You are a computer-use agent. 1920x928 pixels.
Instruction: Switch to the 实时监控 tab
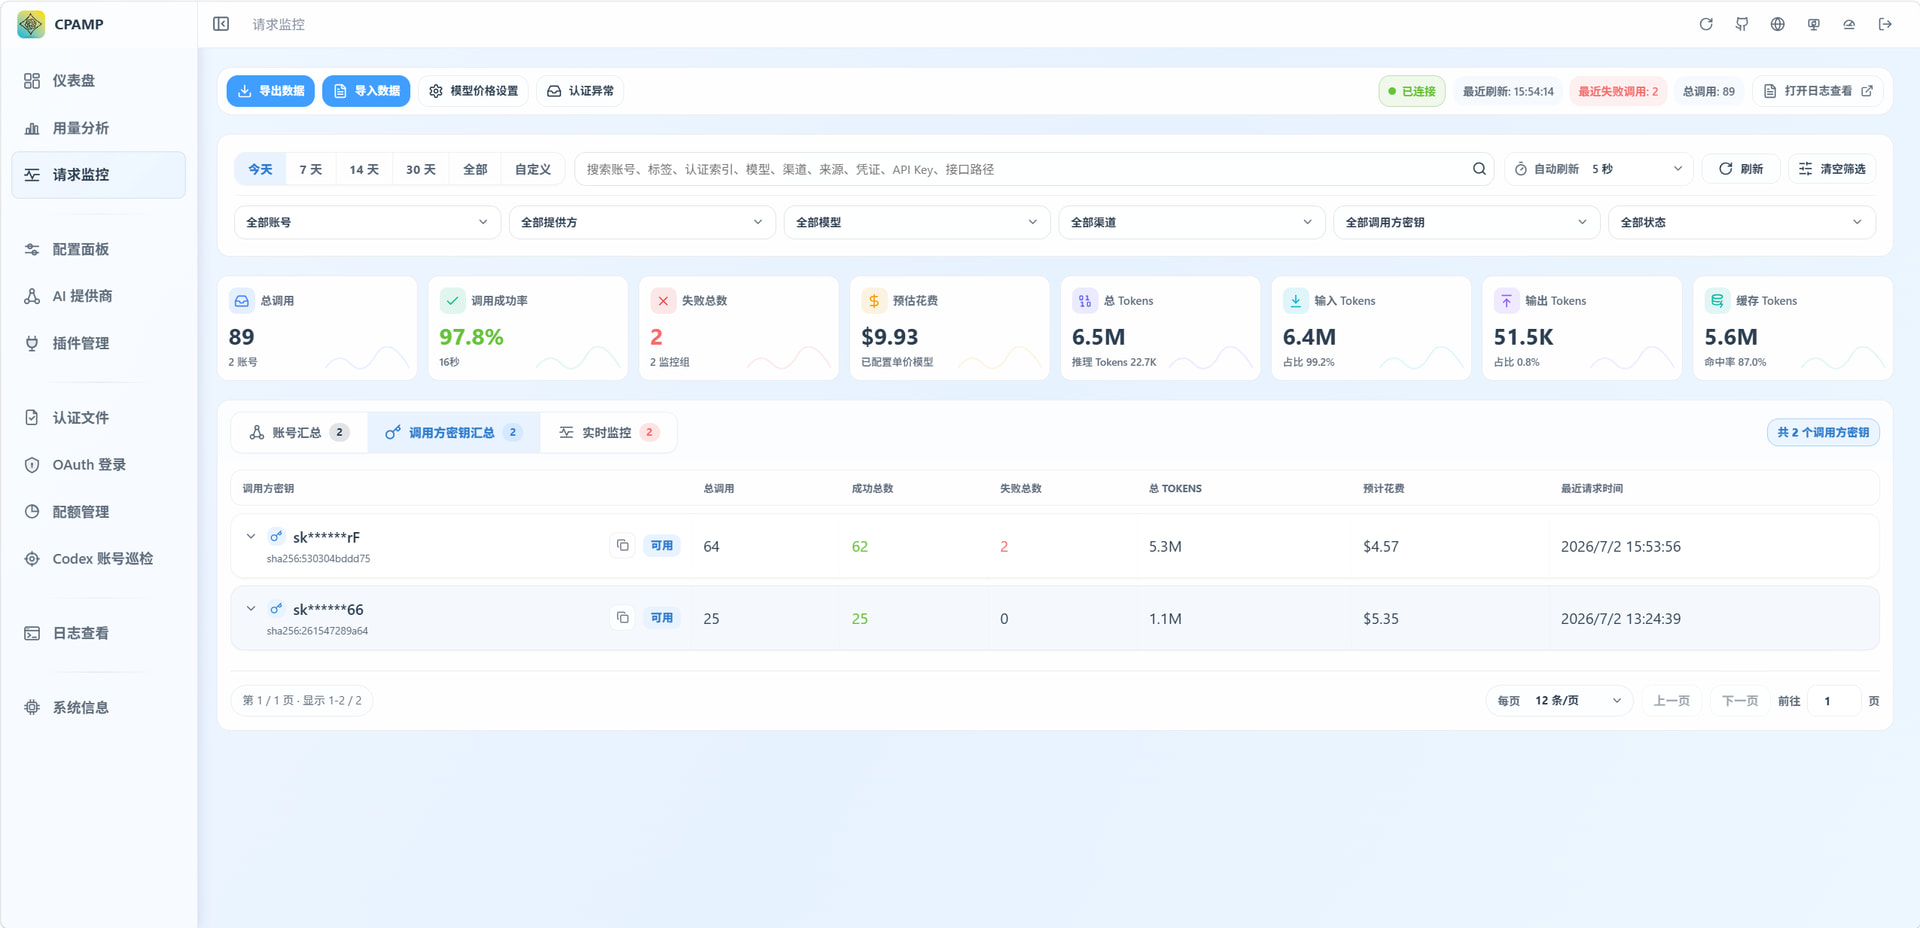[x=608, y=432]
